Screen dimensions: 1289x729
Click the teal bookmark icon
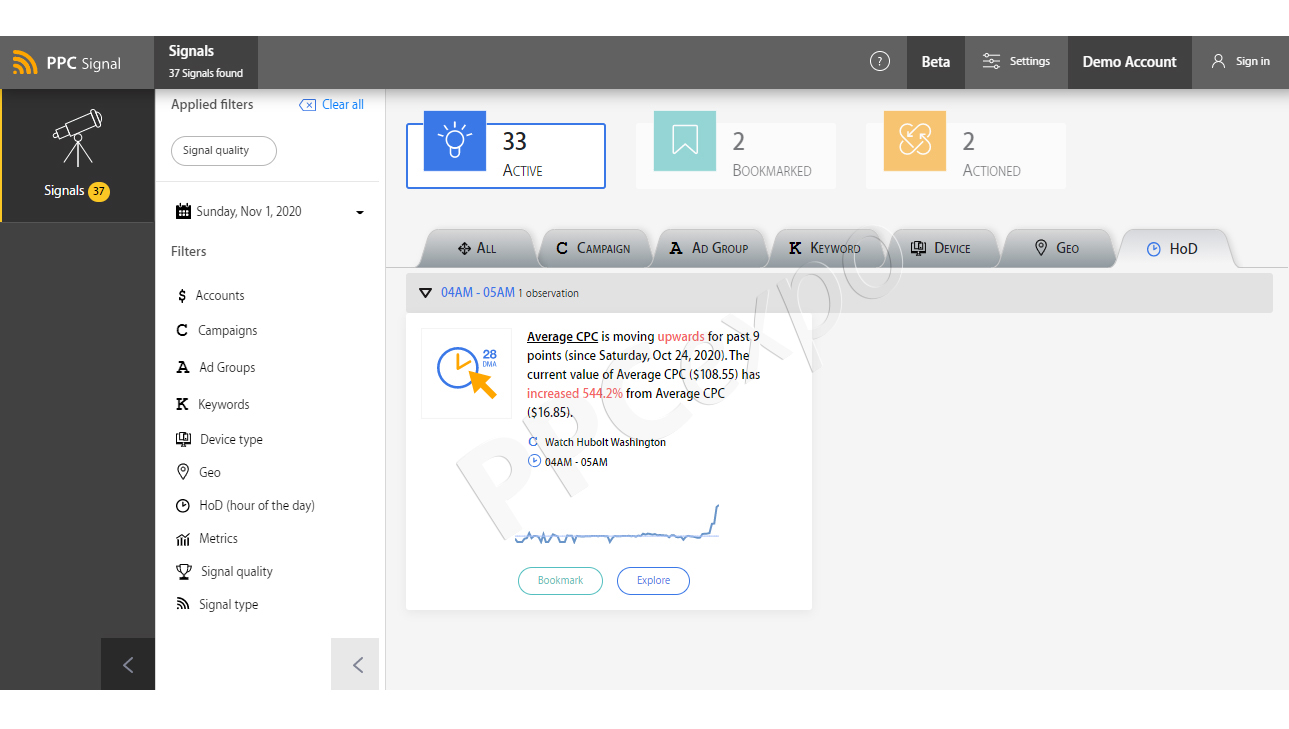coord(685,141)
